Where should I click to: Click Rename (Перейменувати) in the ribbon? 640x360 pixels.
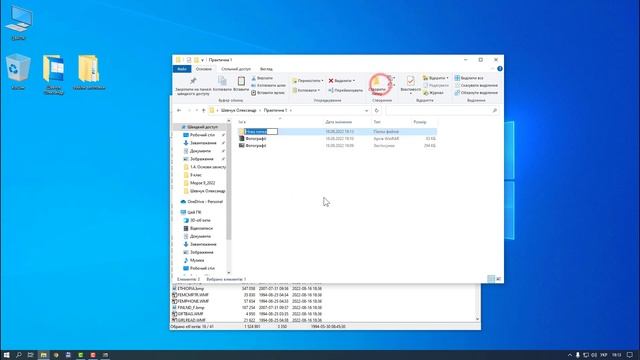[x=345, y=90]
